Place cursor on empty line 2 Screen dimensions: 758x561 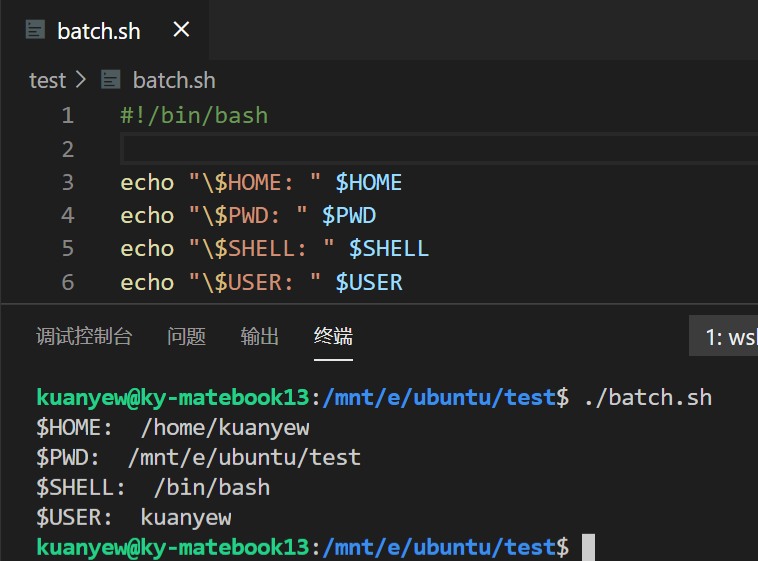439,149
